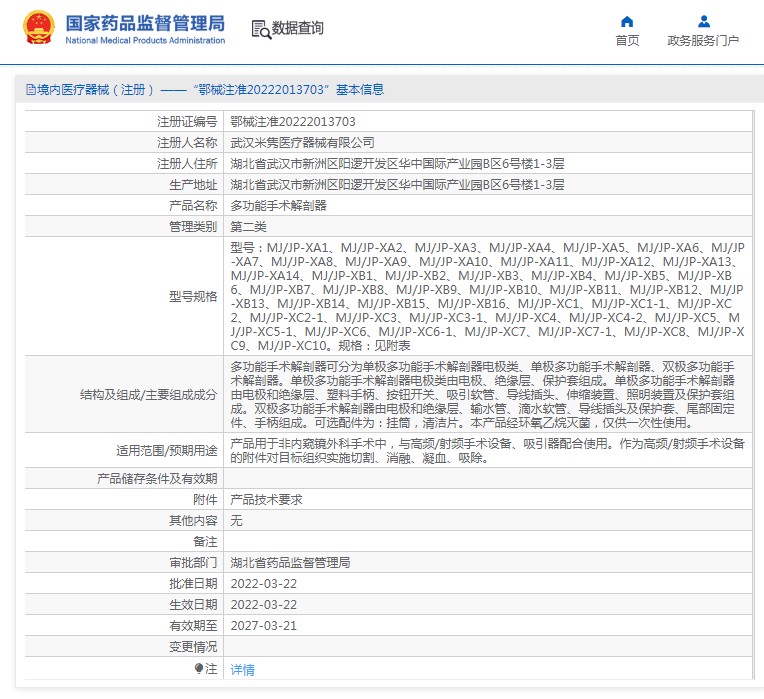
Task: Click the document icon before 境内医疗器械
Action: click(30, 90)
